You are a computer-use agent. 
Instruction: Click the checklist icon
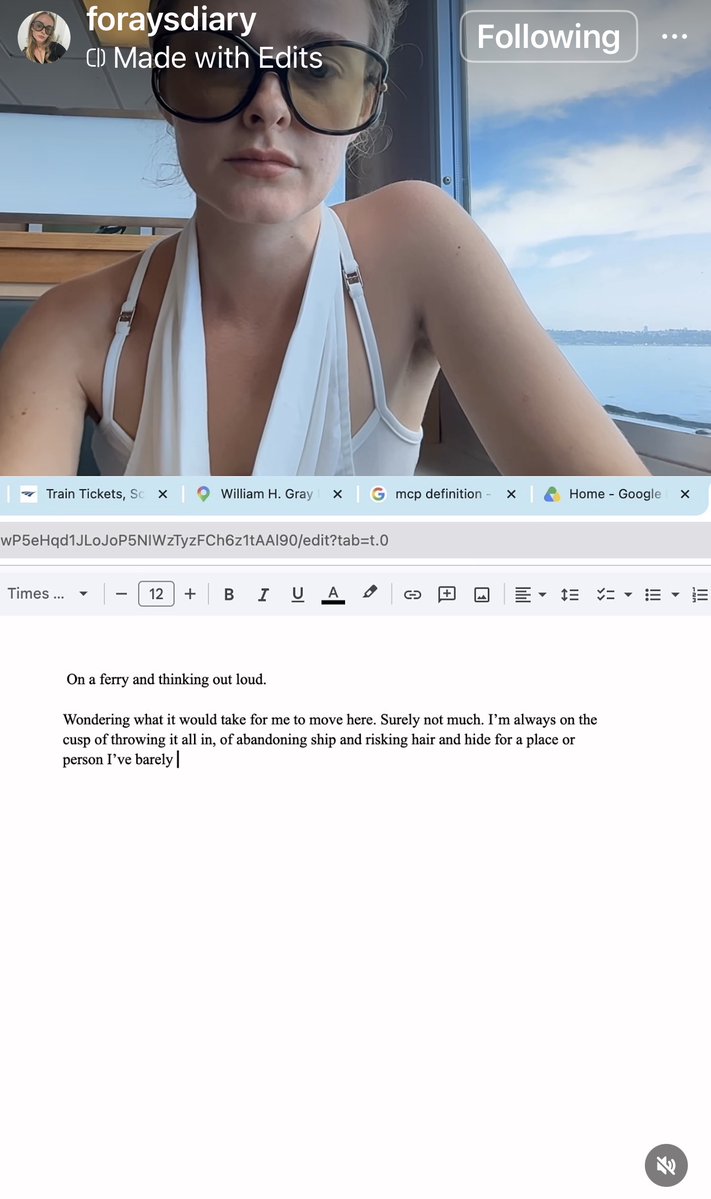(606, 594)
